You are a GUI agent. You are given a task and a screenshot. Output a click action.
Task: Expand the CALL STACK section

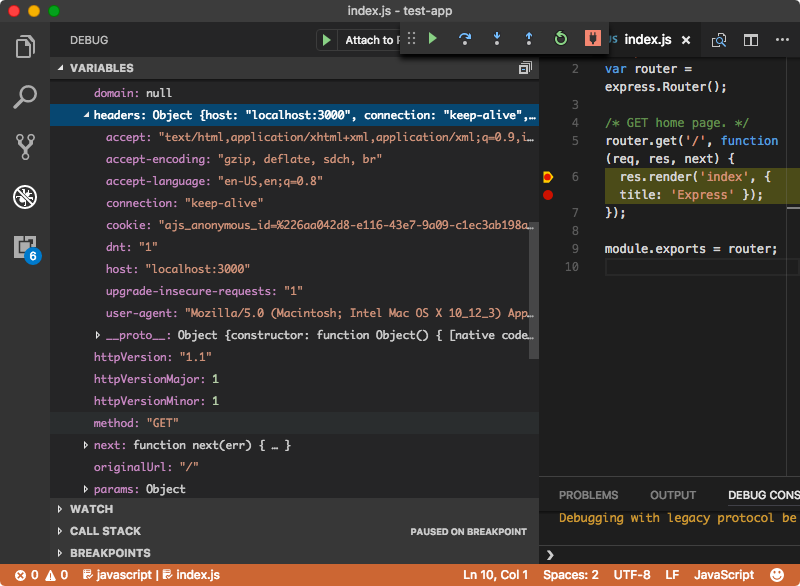tap(294, 531)
